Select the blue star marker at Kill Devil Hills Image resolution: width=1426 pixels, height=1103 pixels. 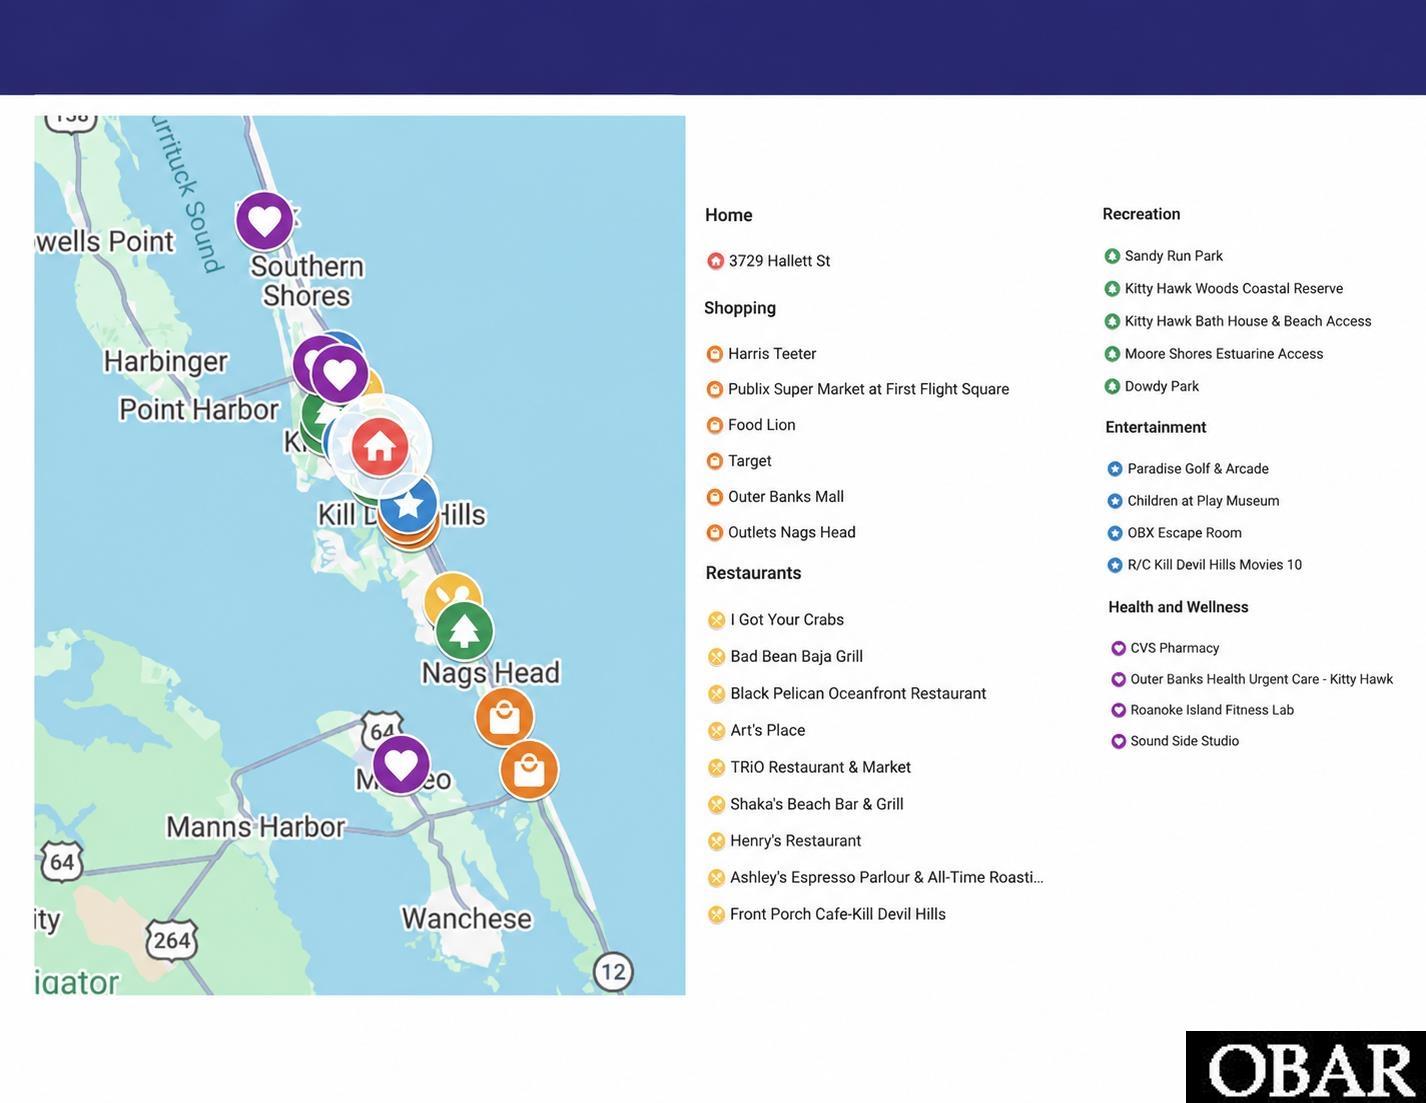pos(408,504)
